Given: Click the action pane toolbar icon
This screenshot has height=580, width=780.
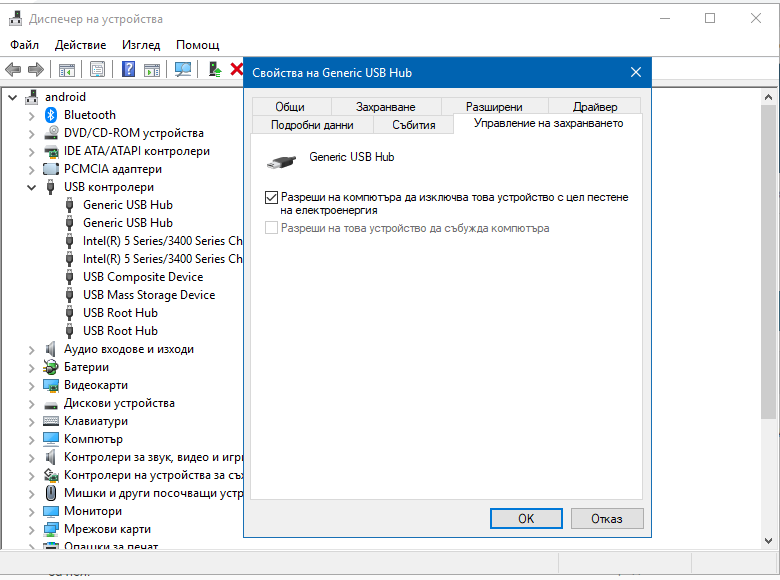Looking at the screenshot, I should [152, 70].
